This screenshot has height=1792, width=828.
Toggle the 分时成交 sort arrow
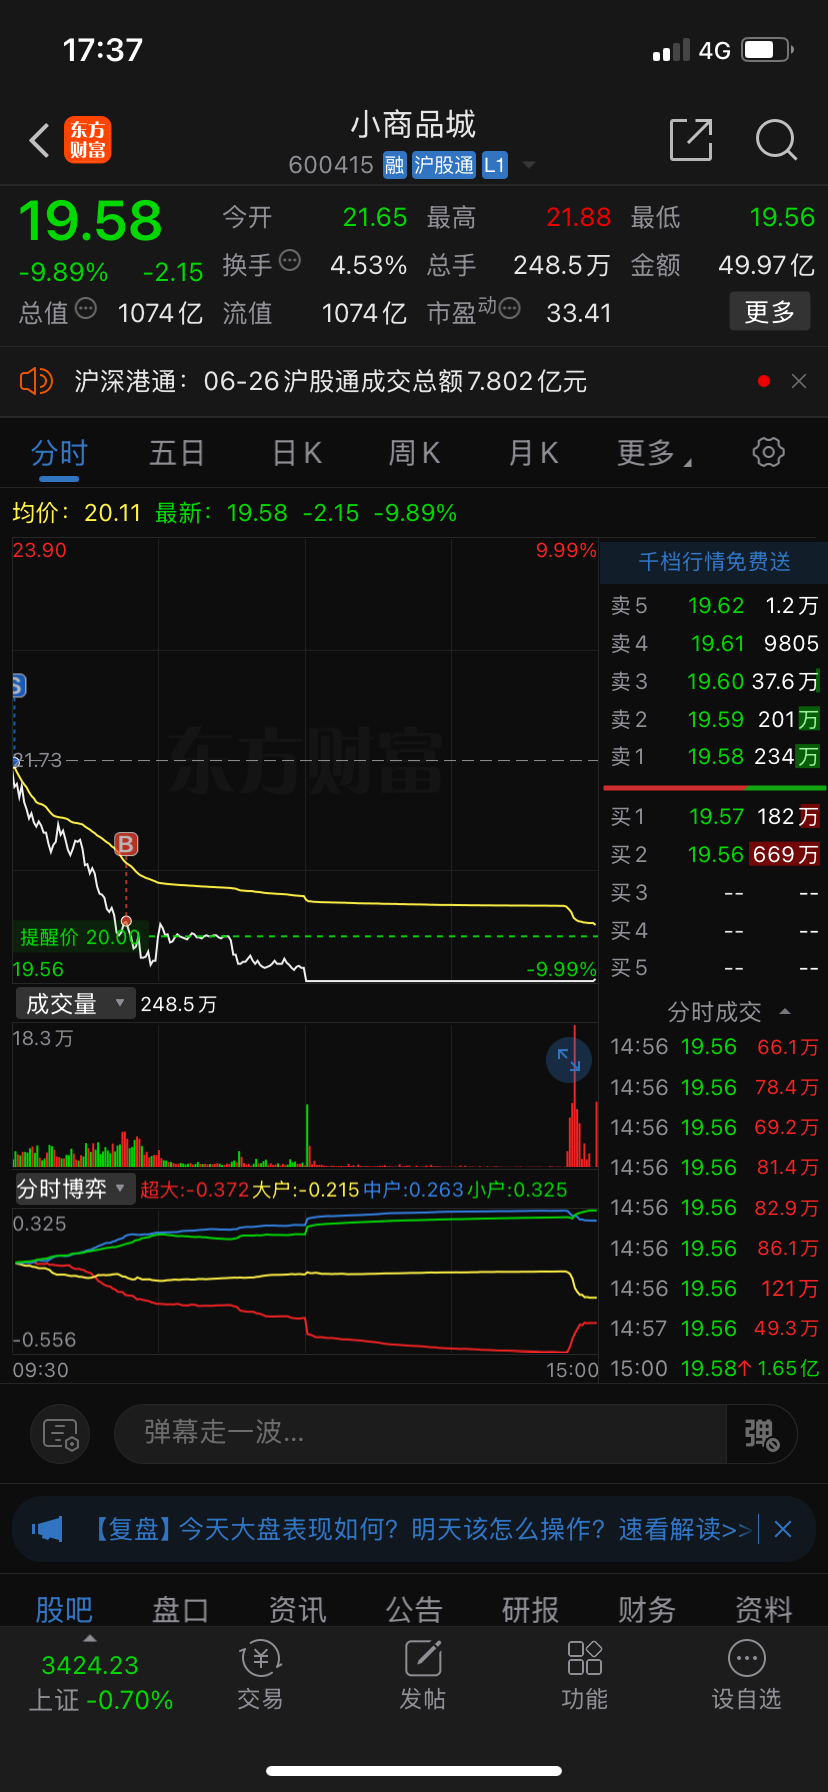tap(785, 1012)
